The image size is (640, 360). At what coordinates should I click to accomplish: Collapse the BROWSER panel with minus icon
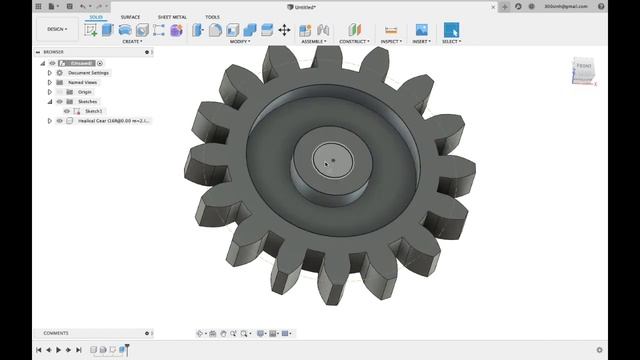click(x=38, y=52)
